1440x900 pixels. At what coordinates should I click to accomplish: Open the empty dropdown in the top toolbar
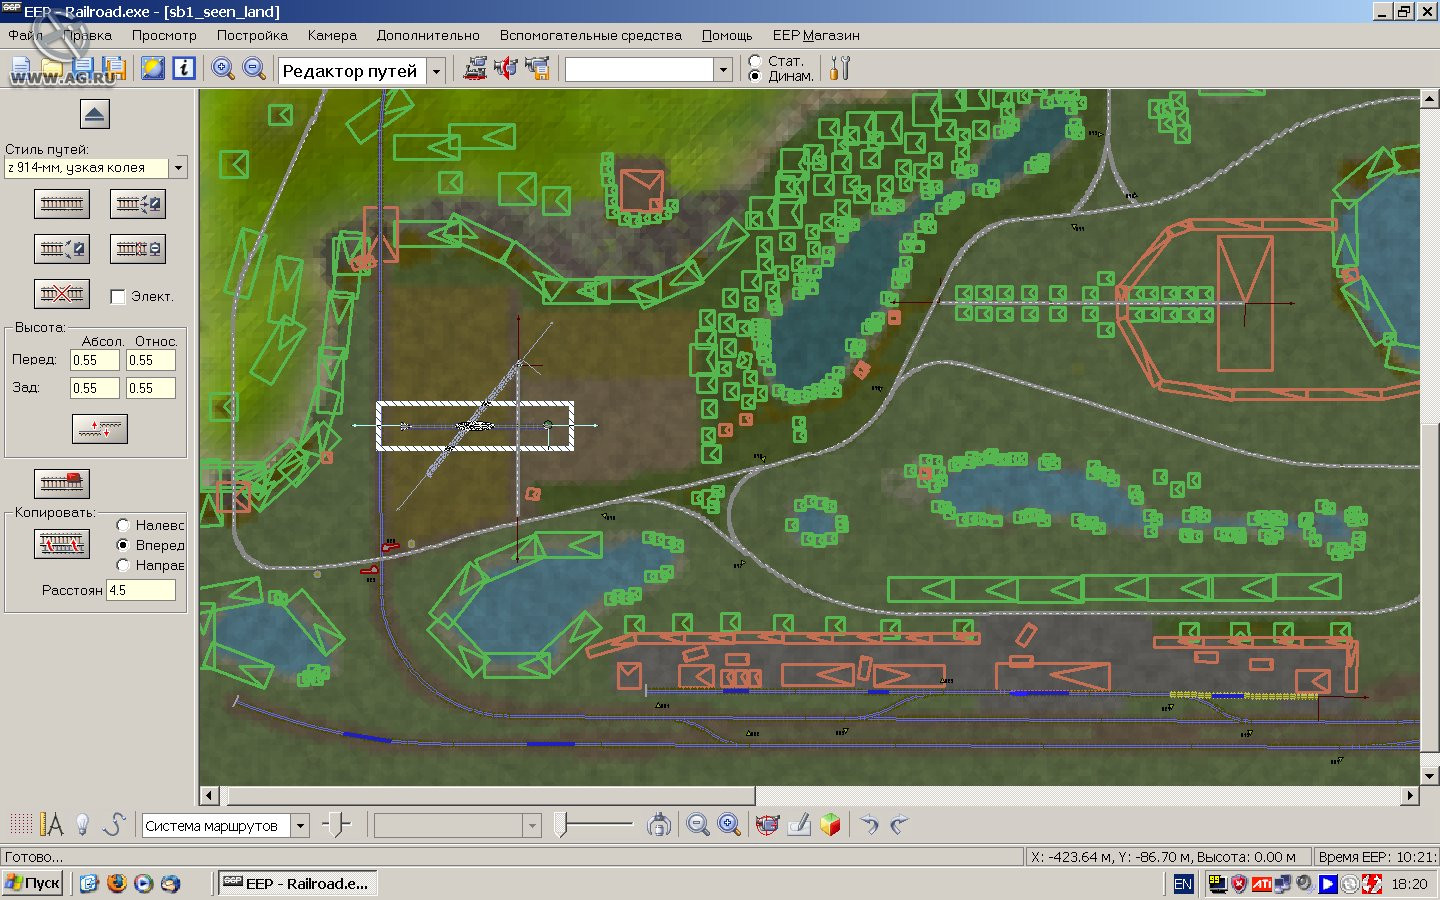[724, 69]
